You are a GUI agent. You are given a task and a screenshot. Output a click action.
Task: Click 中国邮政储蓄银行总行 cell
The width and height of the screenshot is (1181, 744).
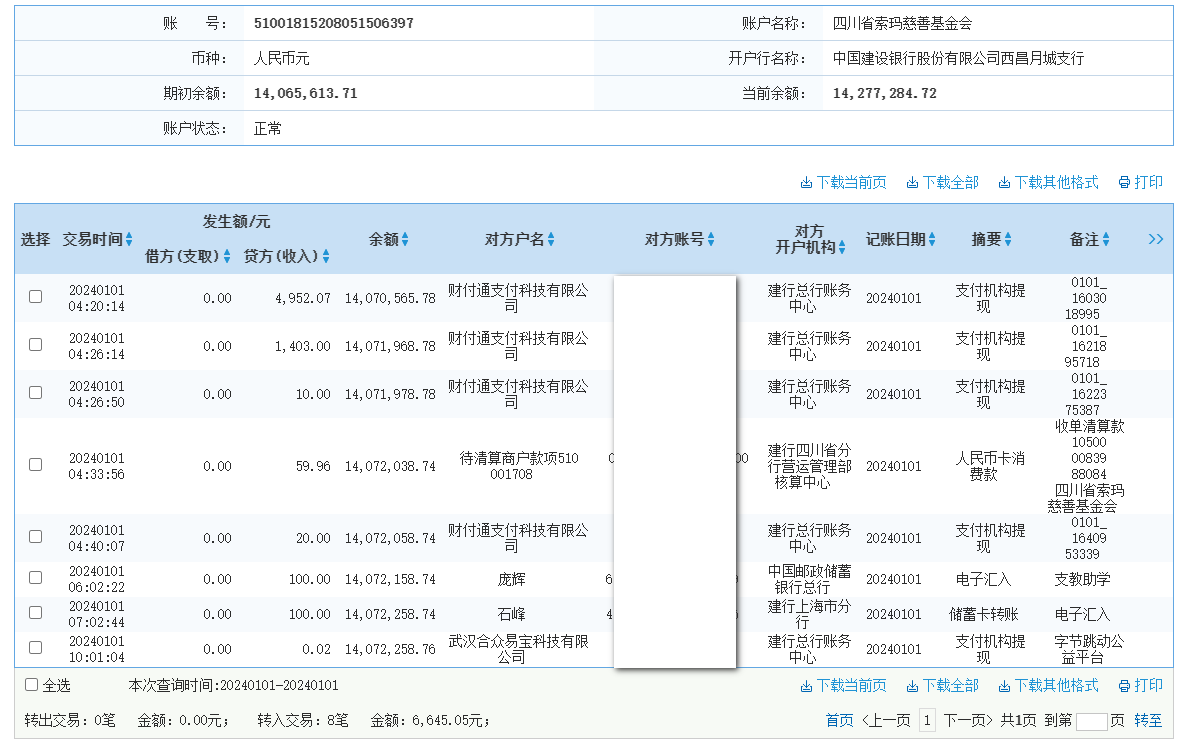(x=809, y=579)
